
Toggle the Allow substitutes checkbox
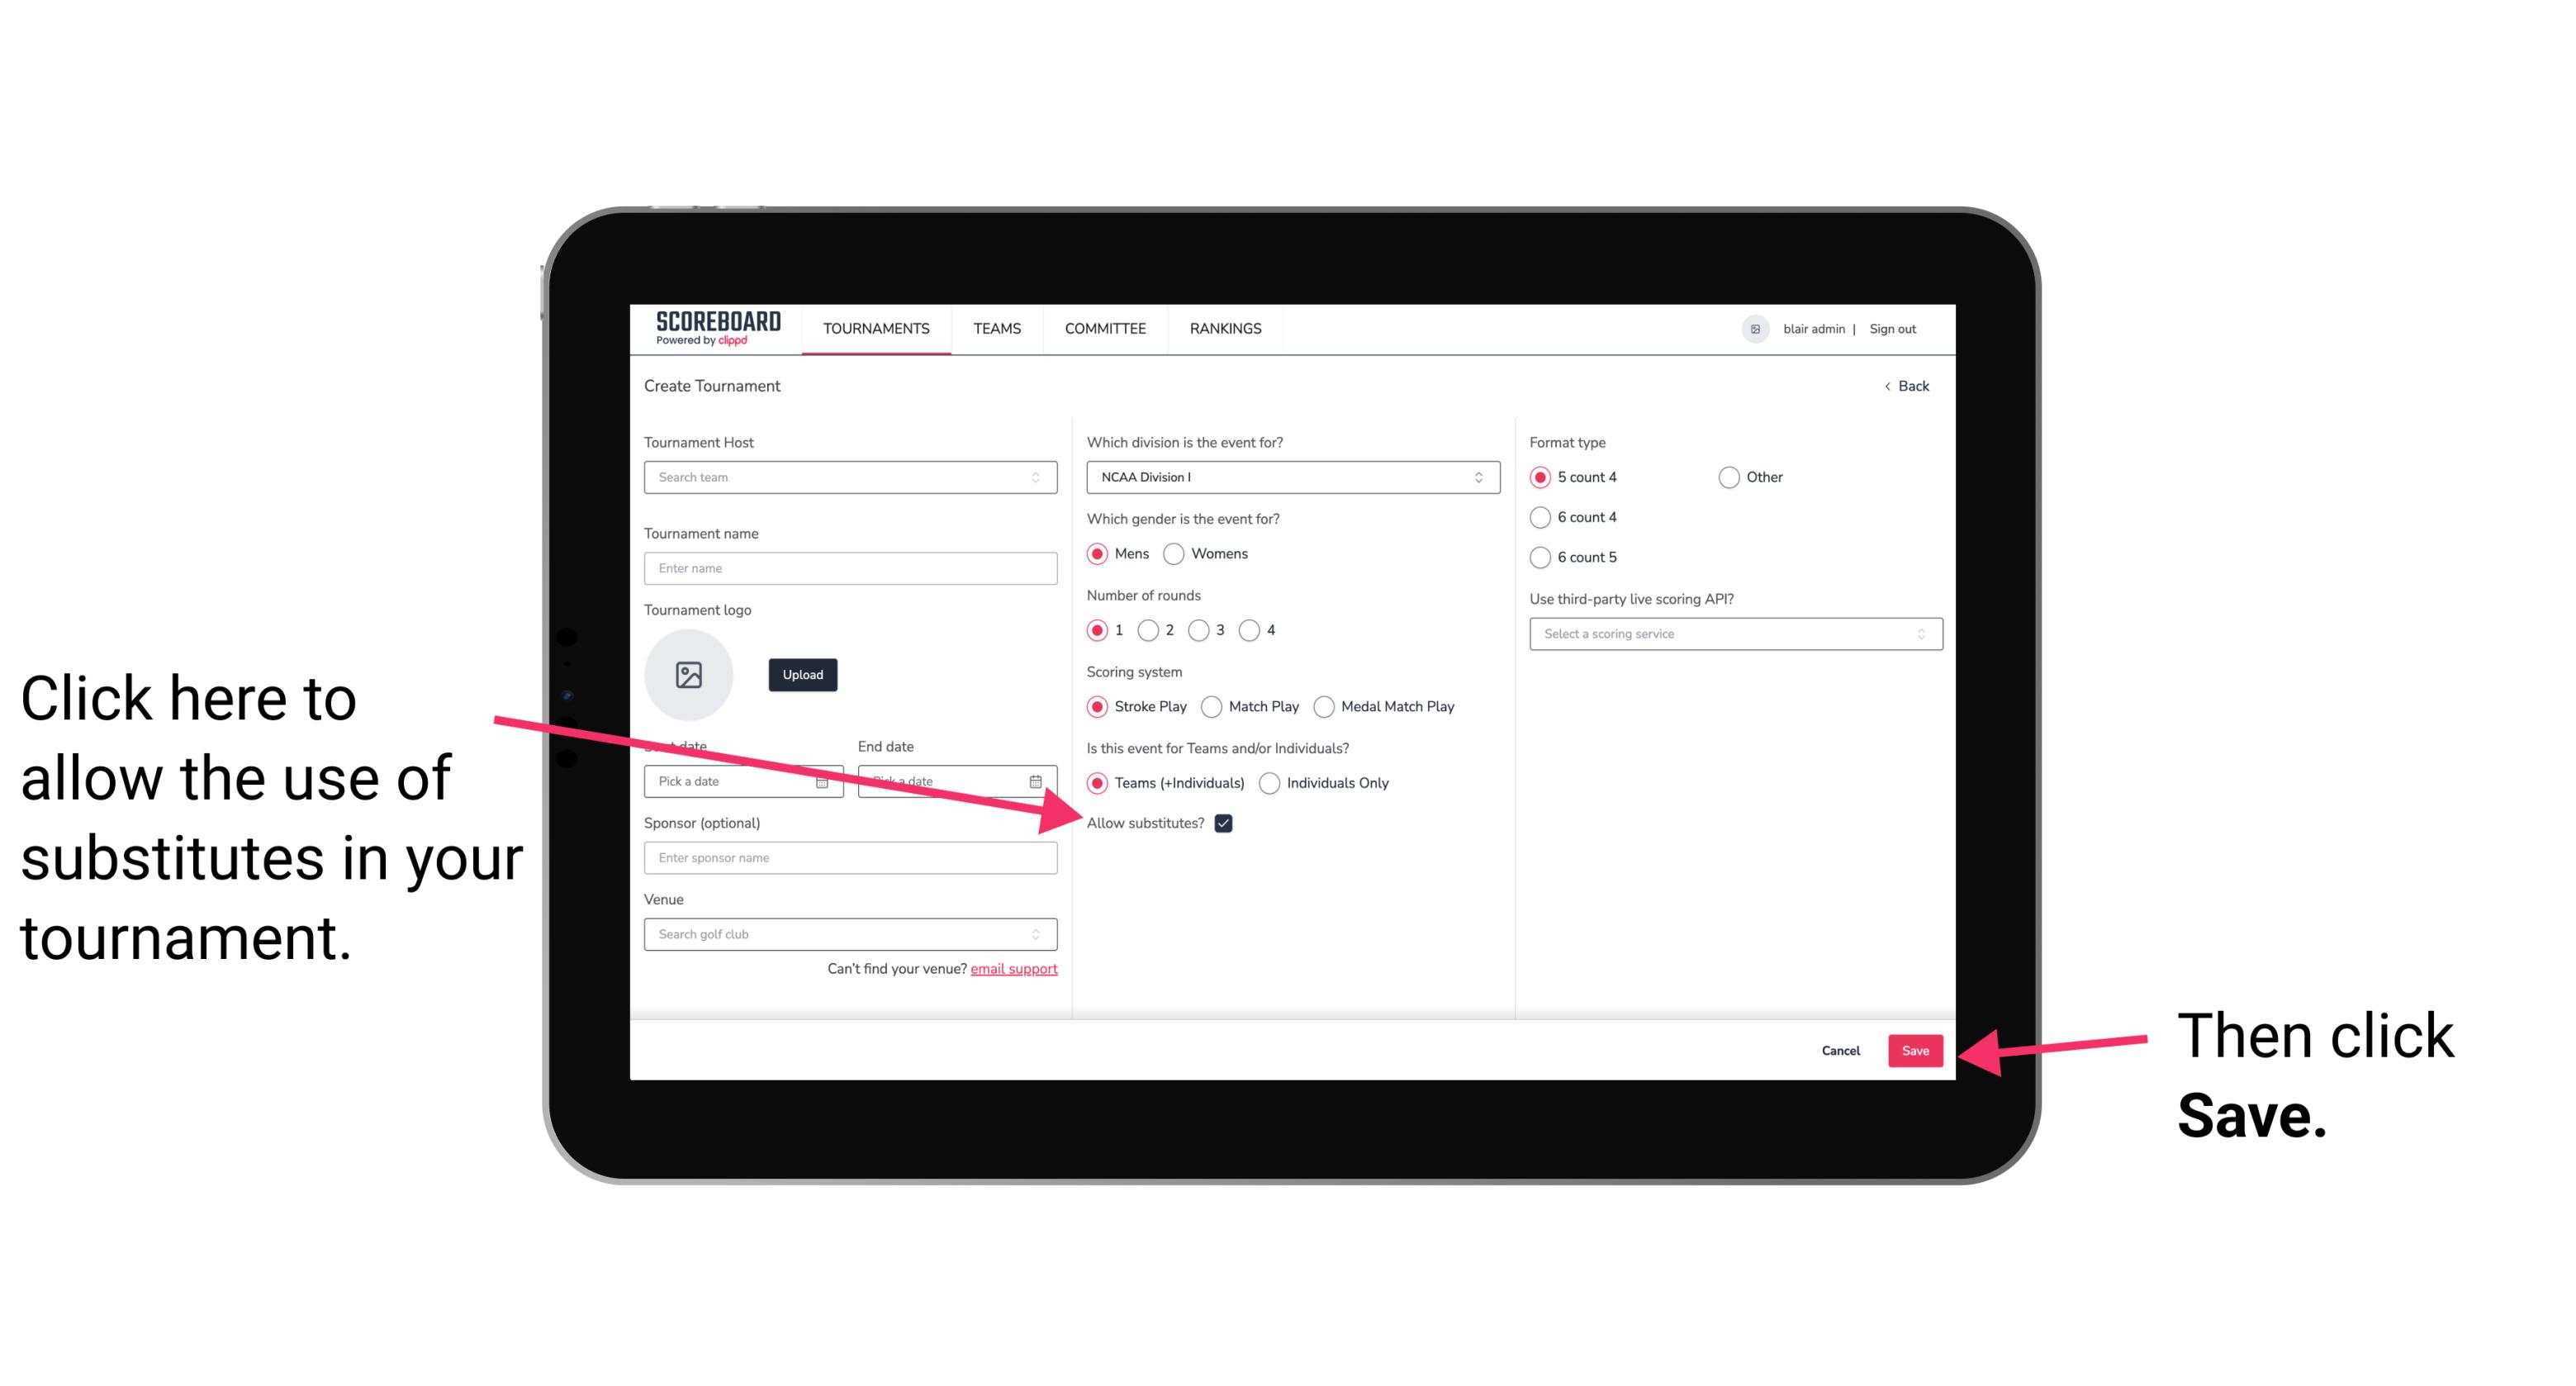(1228, 823)
